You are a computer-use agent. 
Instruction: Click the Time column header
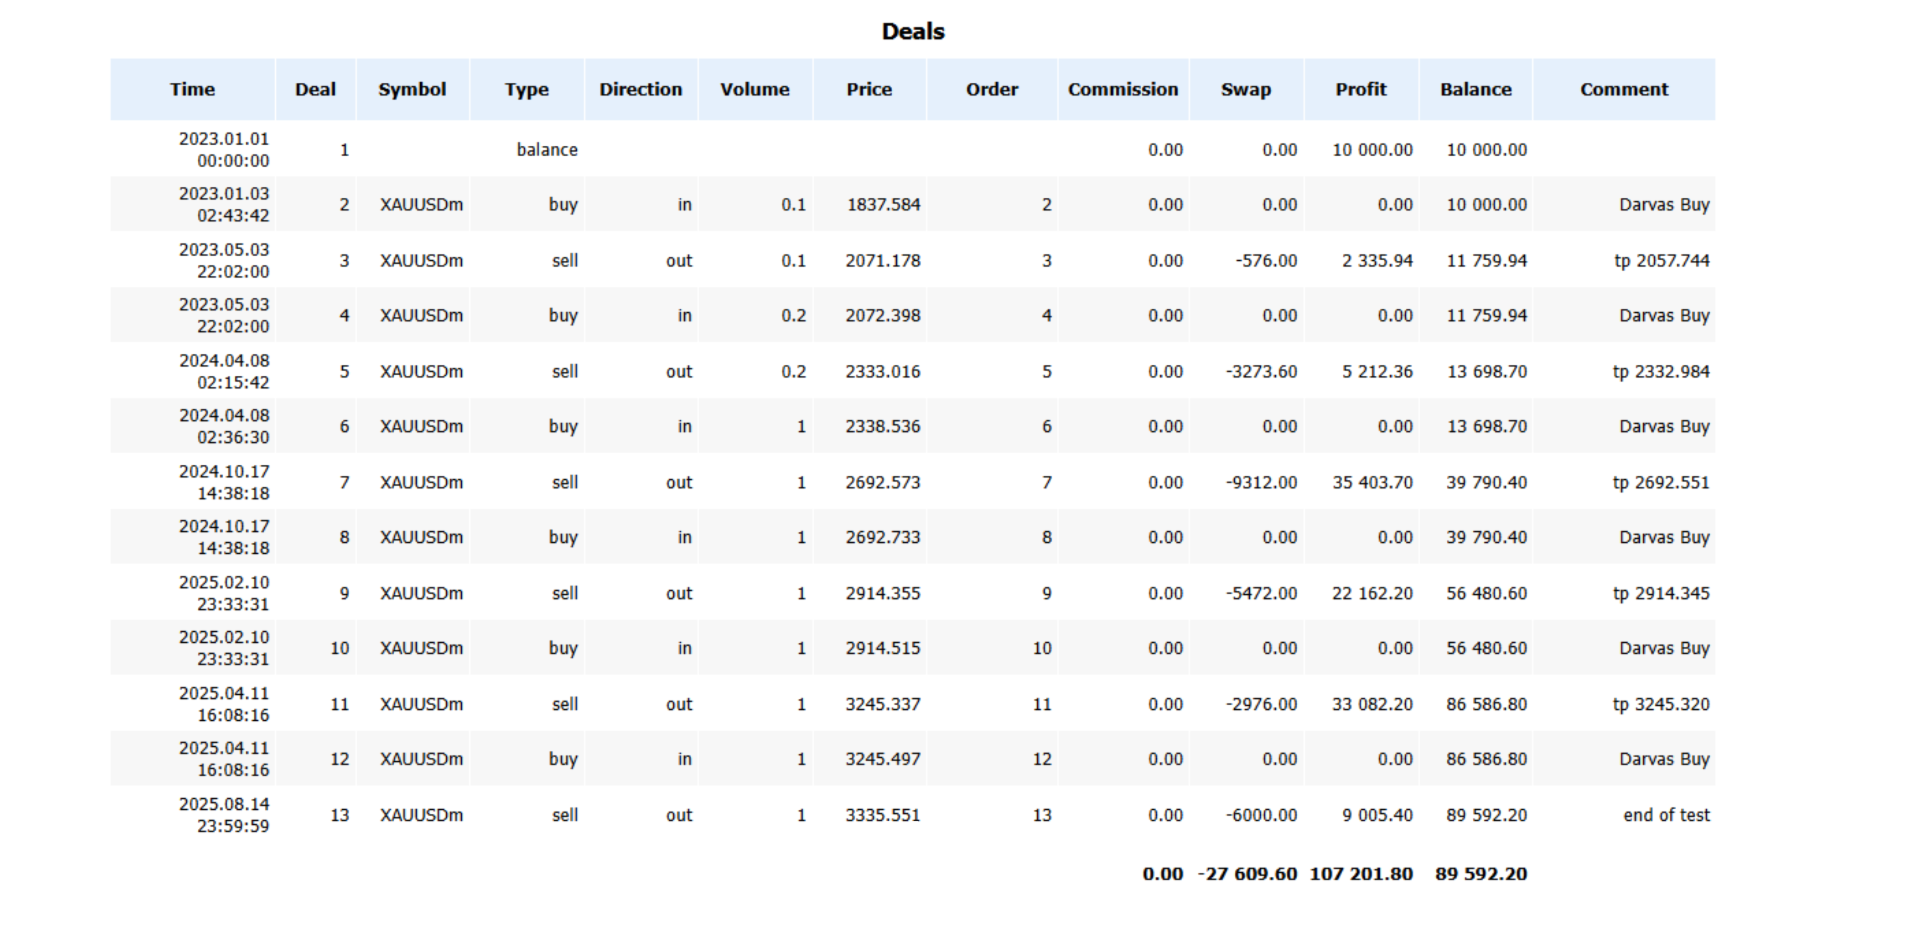192,89
